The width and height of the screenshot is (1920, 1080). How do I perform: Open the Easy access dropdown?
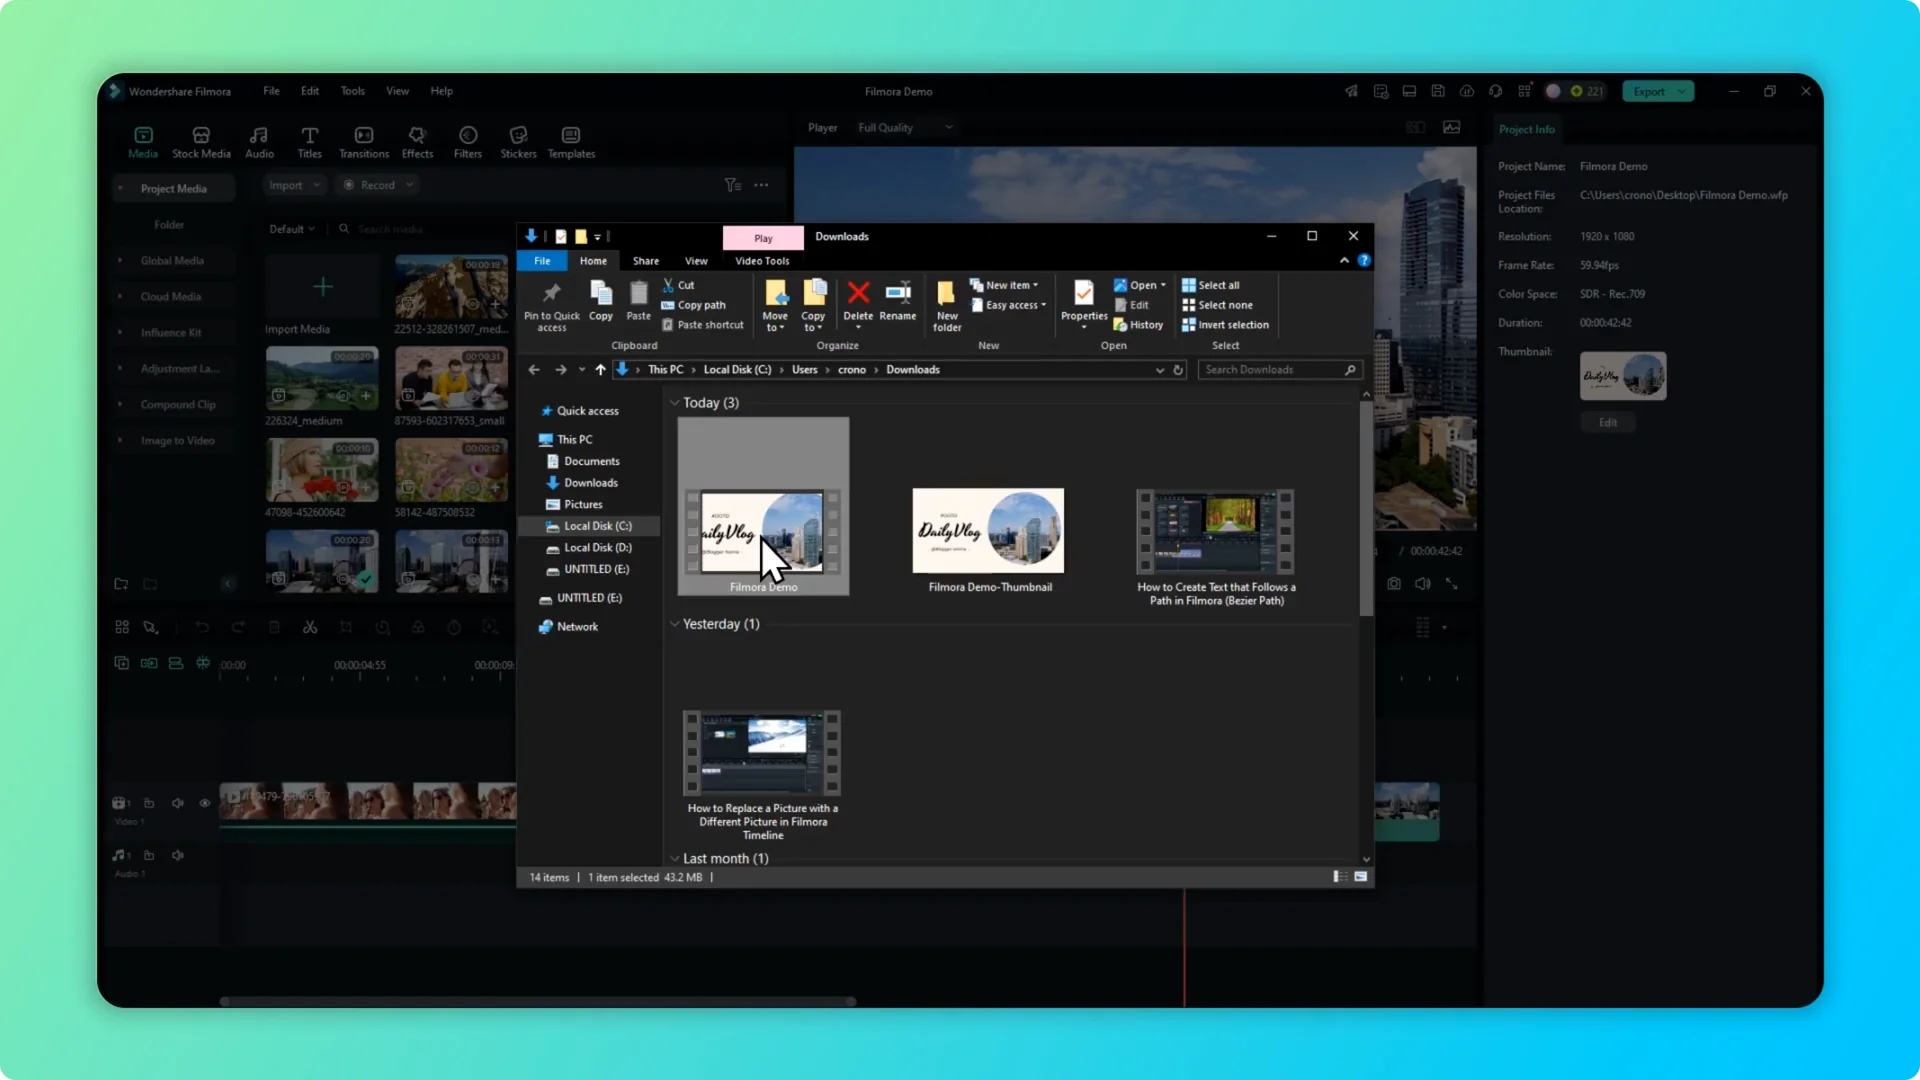coord(1009,305)
